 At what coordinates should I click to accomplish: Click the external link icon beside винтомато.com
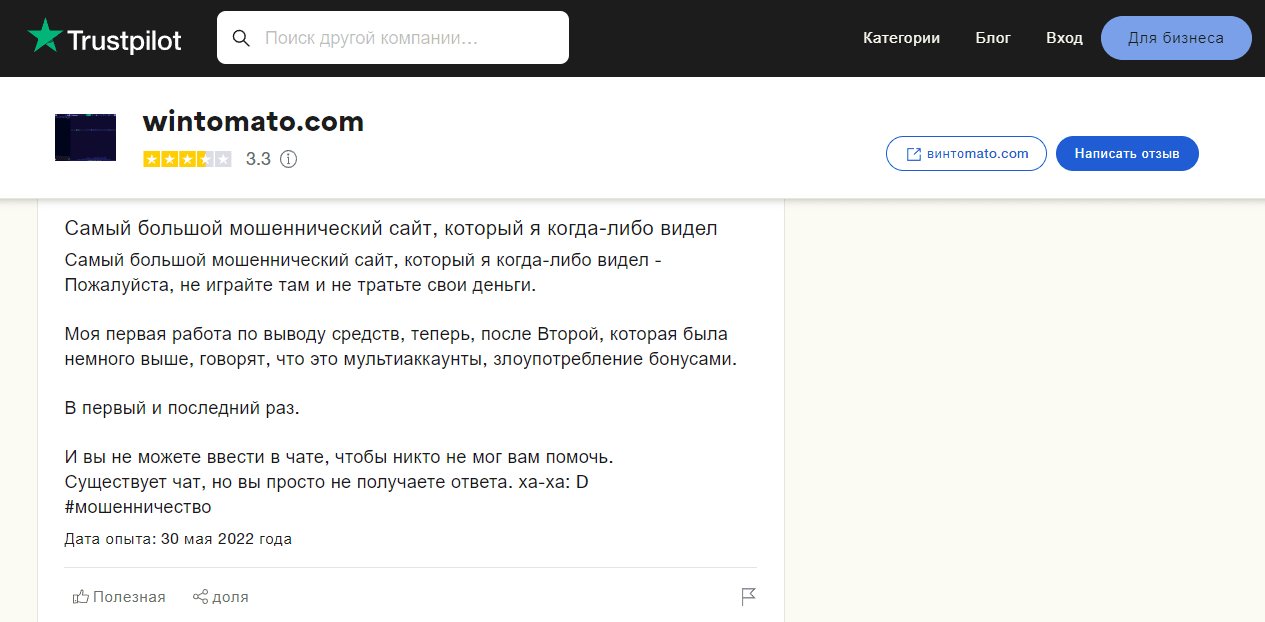tap(913, 154)
